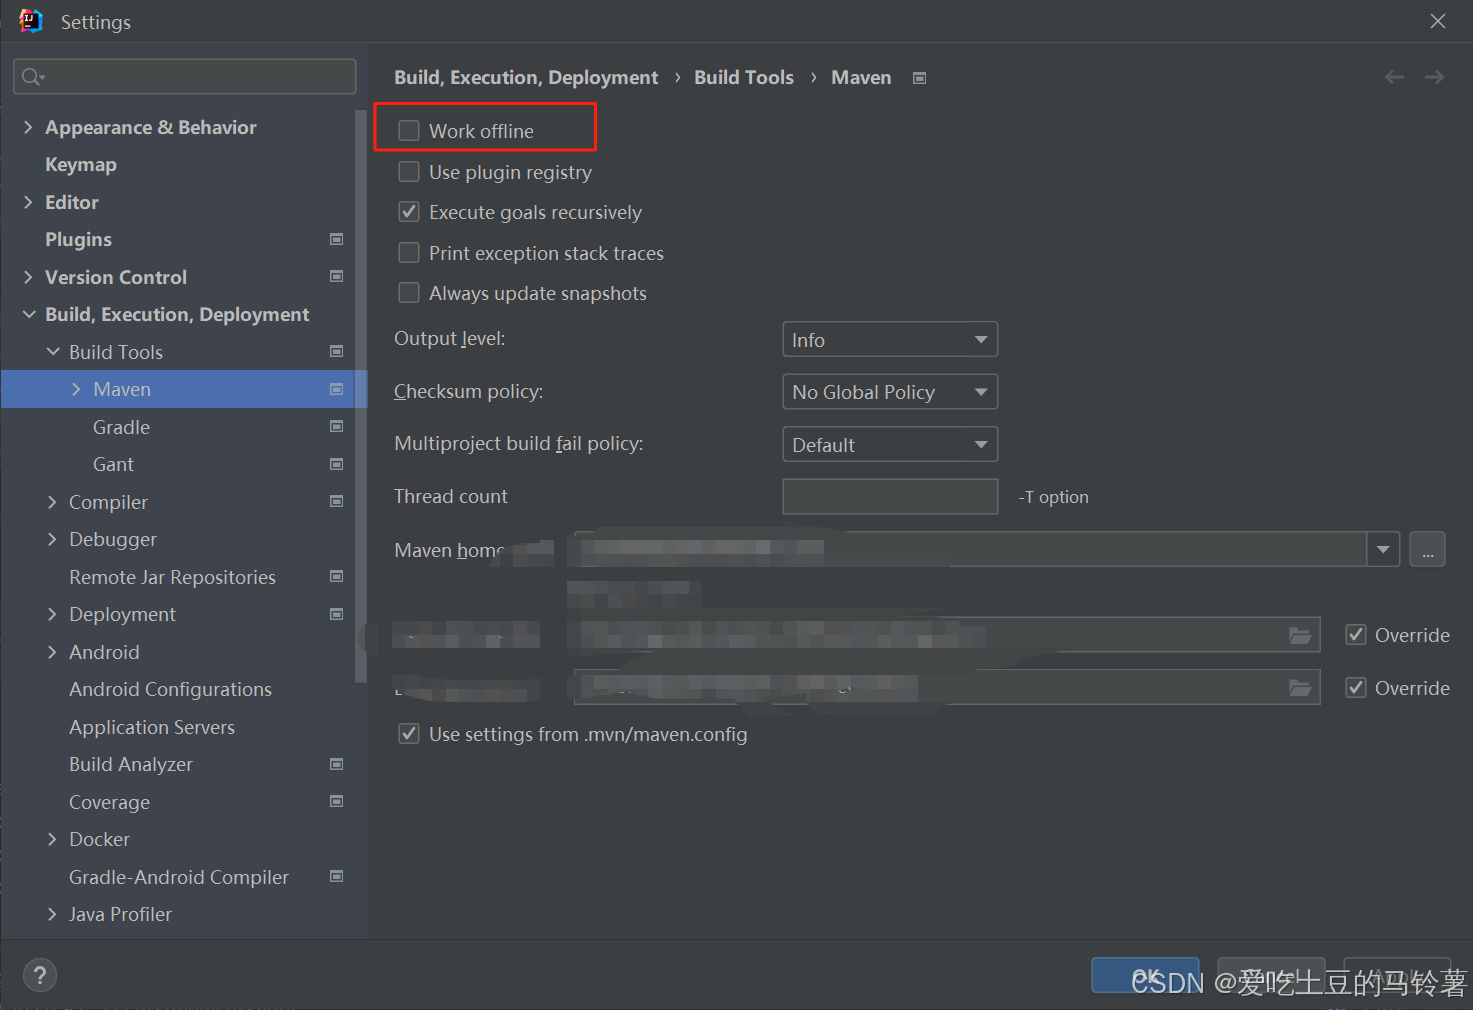Click the IntelliJ IDEA logo in title bar
The width and height of the screenshot is (1473, 1010).
coord(31,21)
